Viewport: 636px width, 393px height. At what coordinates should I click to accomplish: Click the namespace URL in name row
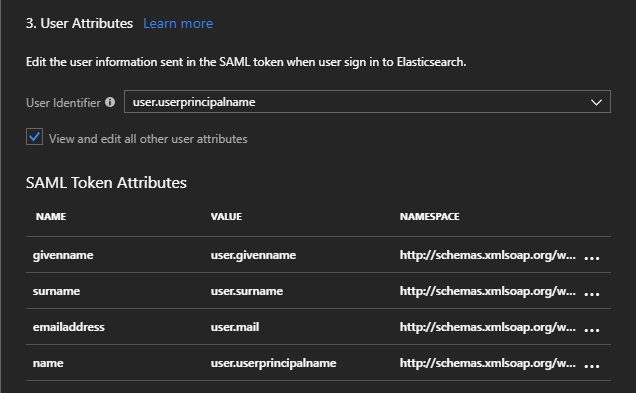[488, 363]
